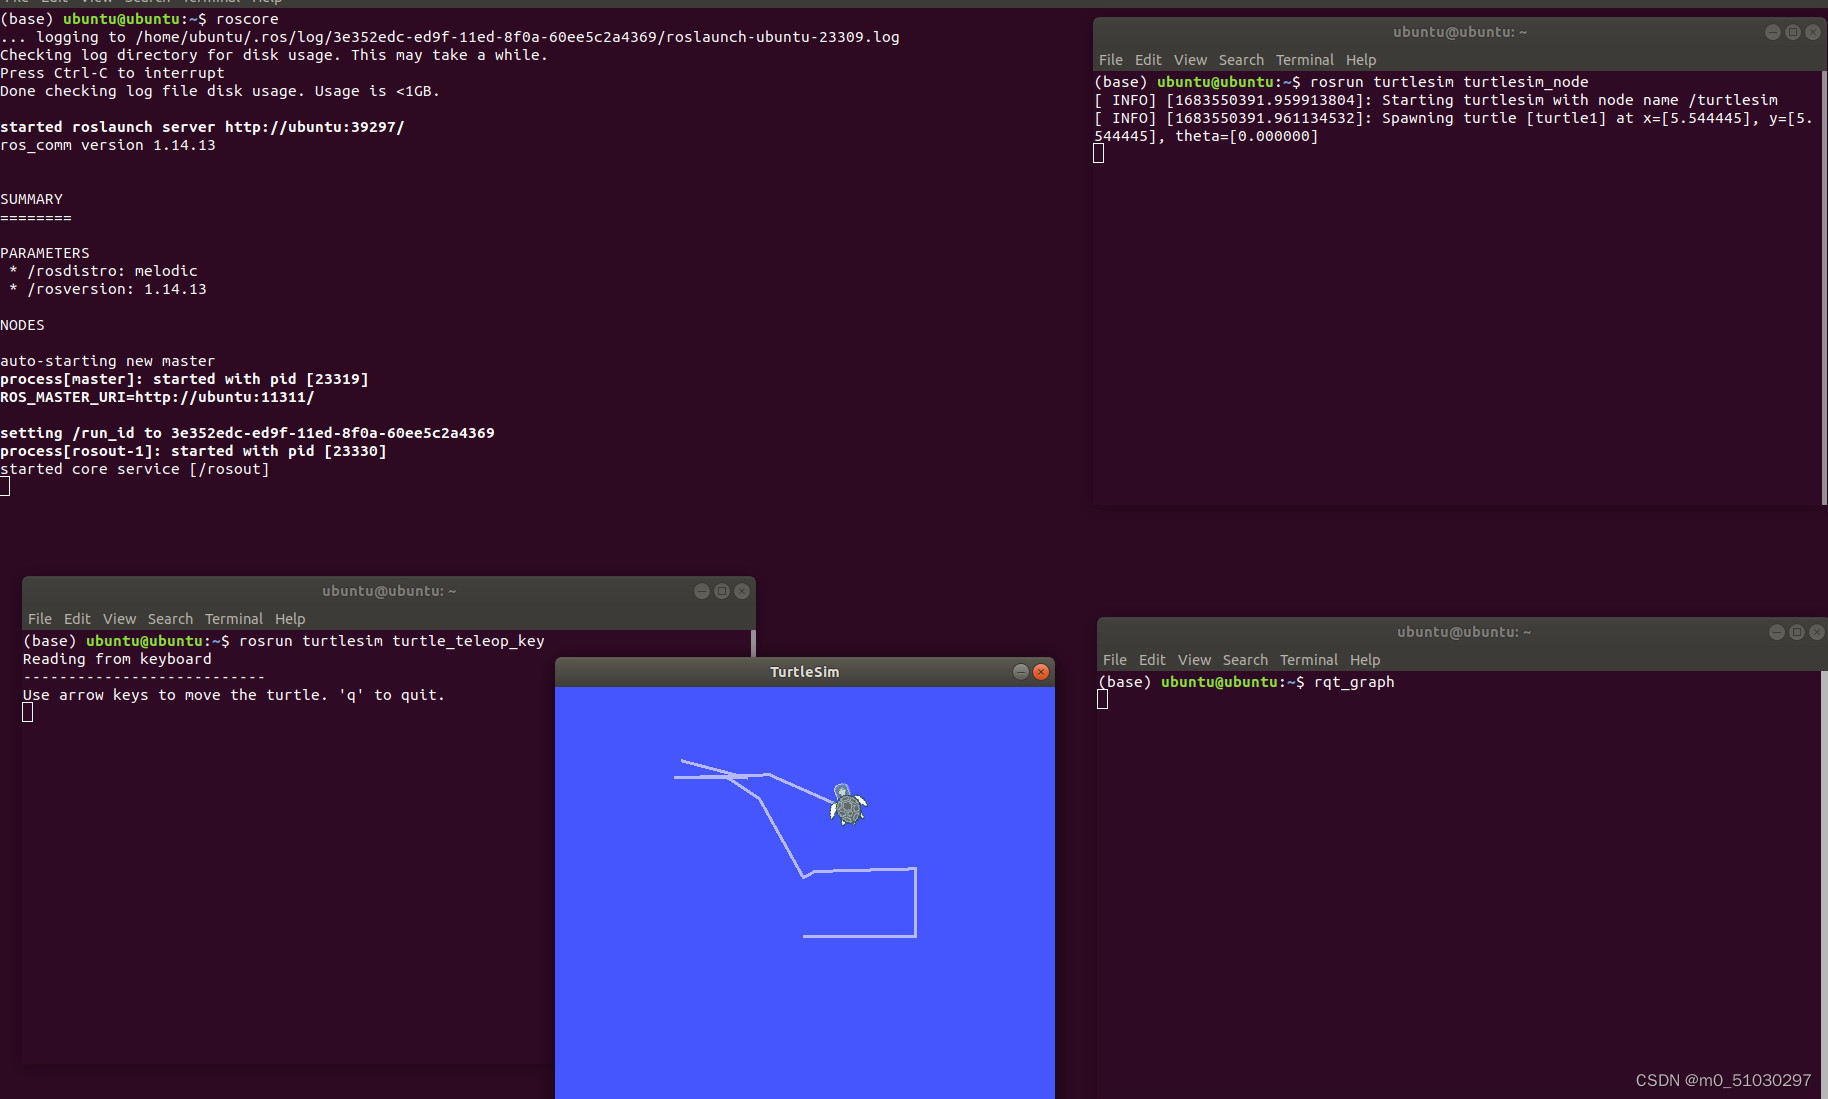1828x1099 pixels.
Task: Click 'ROS_MASTER_URI=http://ubuntu:11311/' line
Action: coord(157,397)
